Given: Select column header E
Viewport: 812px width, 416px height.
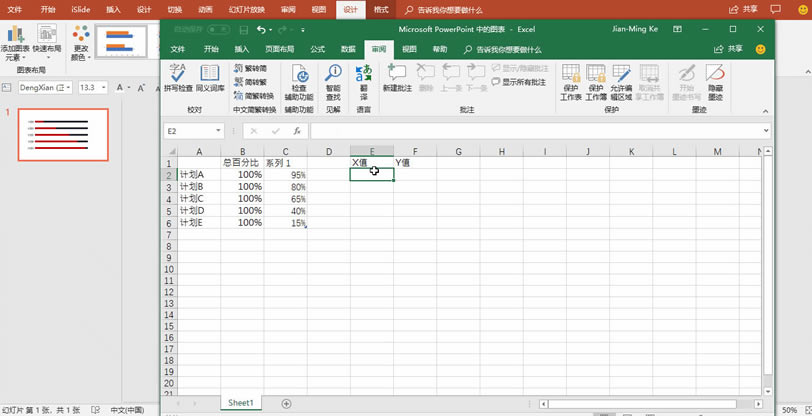Looking at the screenshot, I should tap(372, 151).
